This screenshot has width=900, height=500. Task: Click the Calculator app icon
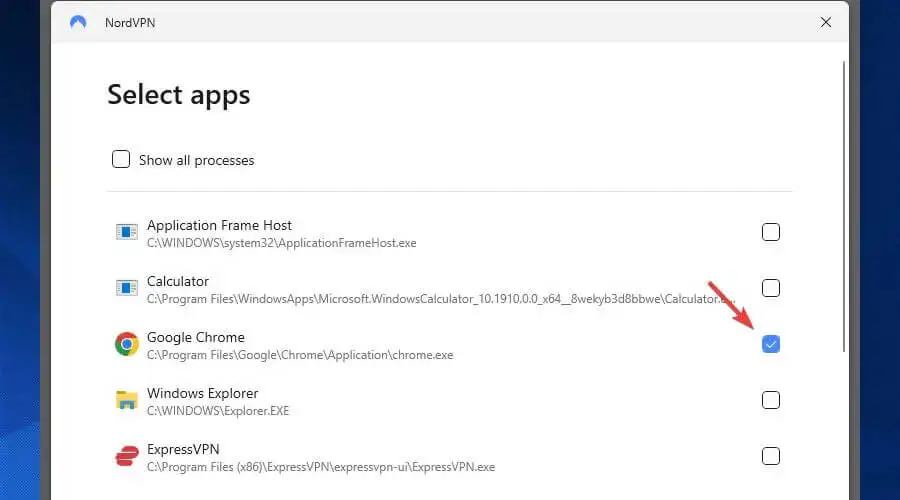[x=125, y=288]
